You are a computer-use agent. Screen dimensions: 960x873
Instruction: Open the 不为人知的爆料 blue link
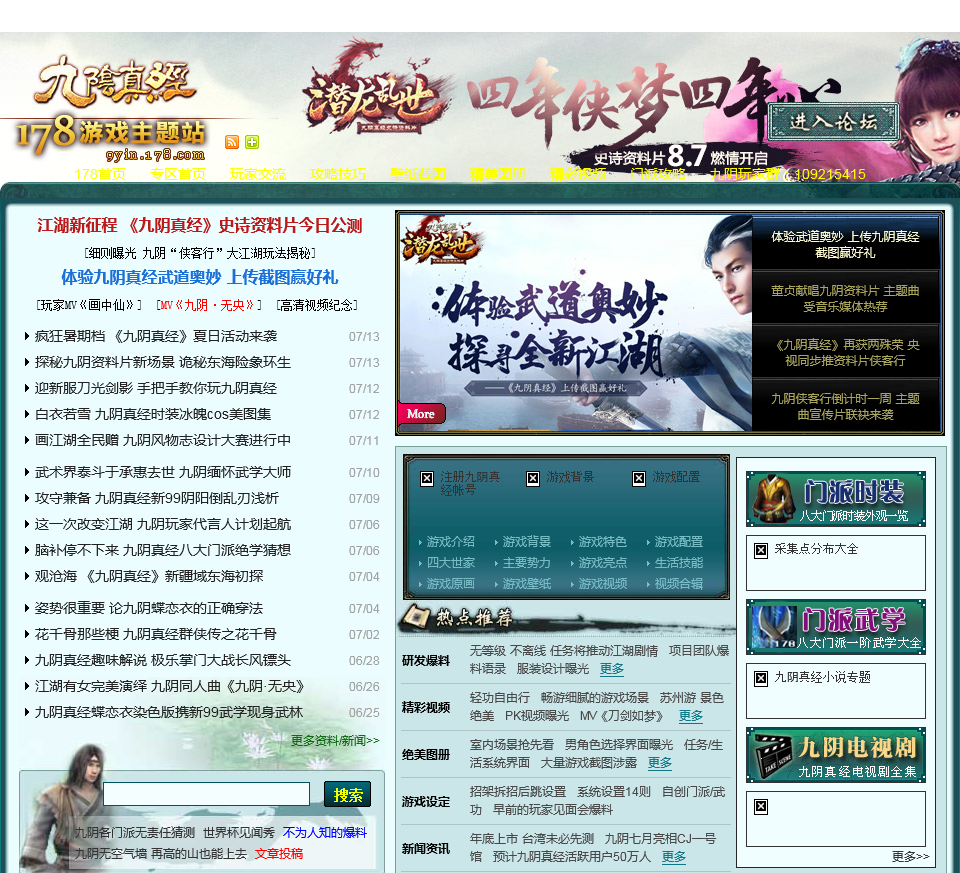[x=324, y=833]
